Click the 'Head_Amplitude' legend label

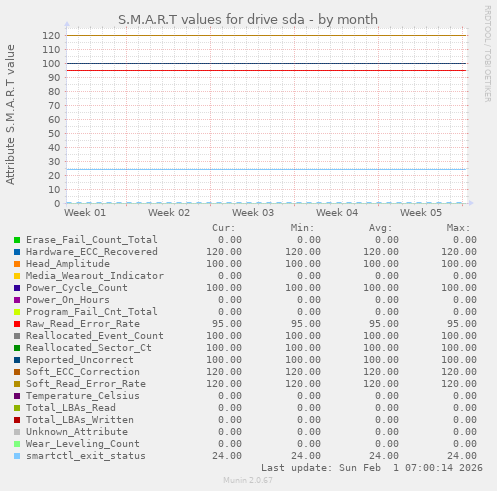click(x=68, y=264)
